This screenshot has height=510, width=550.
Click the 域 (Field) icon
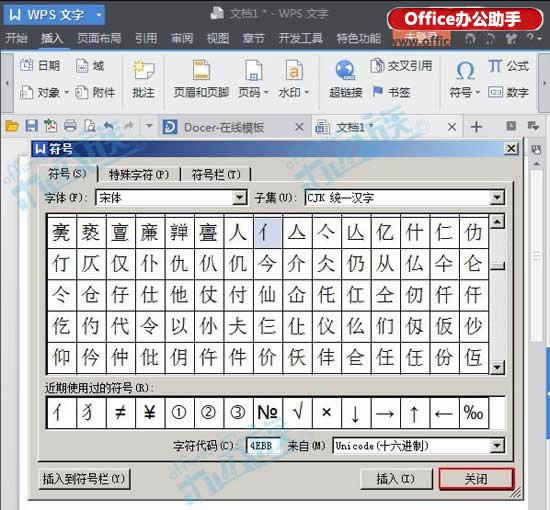(82, 66)
